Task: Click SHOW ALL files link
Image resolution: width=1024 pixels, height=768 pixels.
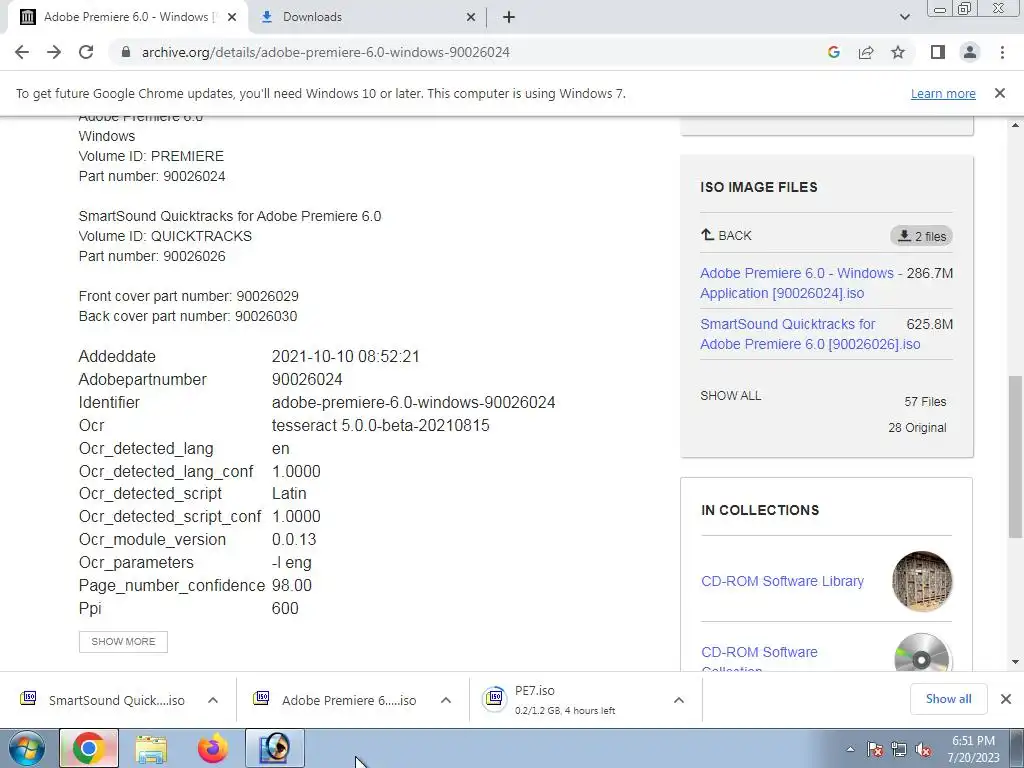Action: [x=731, y=396]
